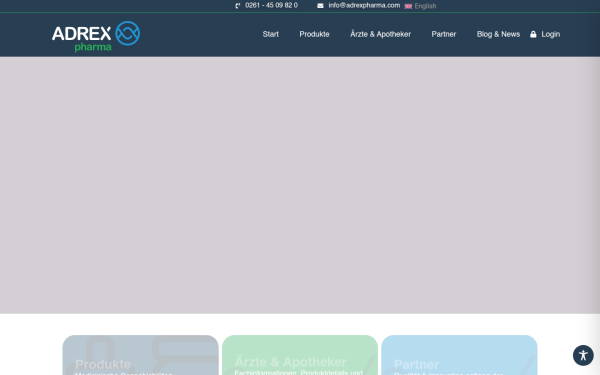Click the Login link

[550, 34]
